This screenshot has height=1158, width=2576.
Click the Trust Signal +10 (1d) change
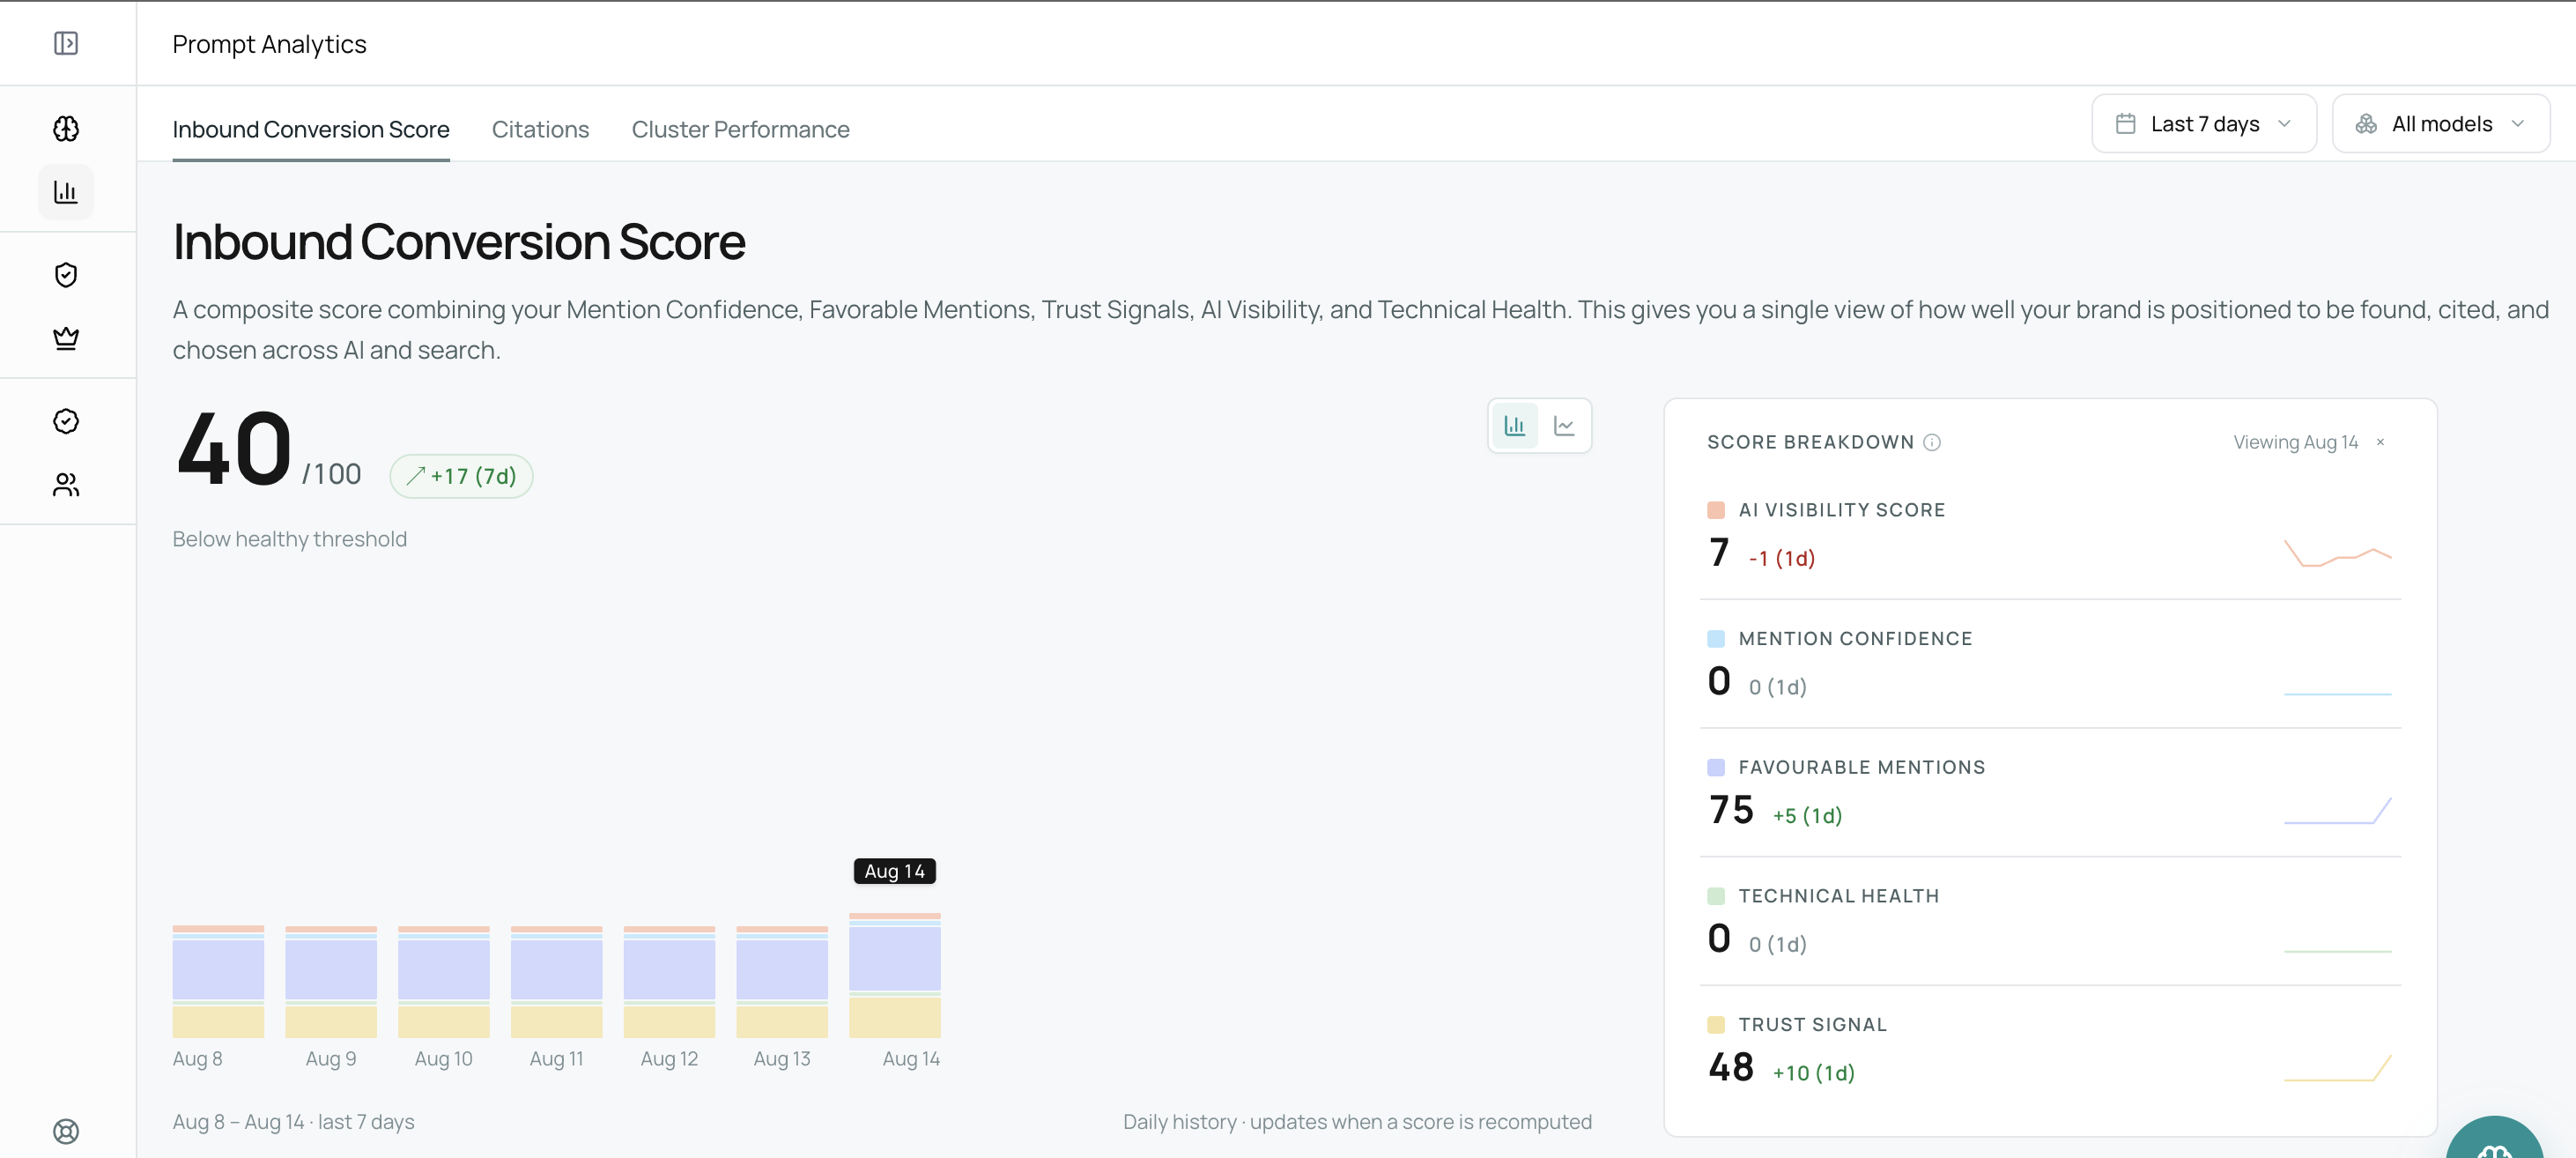pos(1813,1073)
